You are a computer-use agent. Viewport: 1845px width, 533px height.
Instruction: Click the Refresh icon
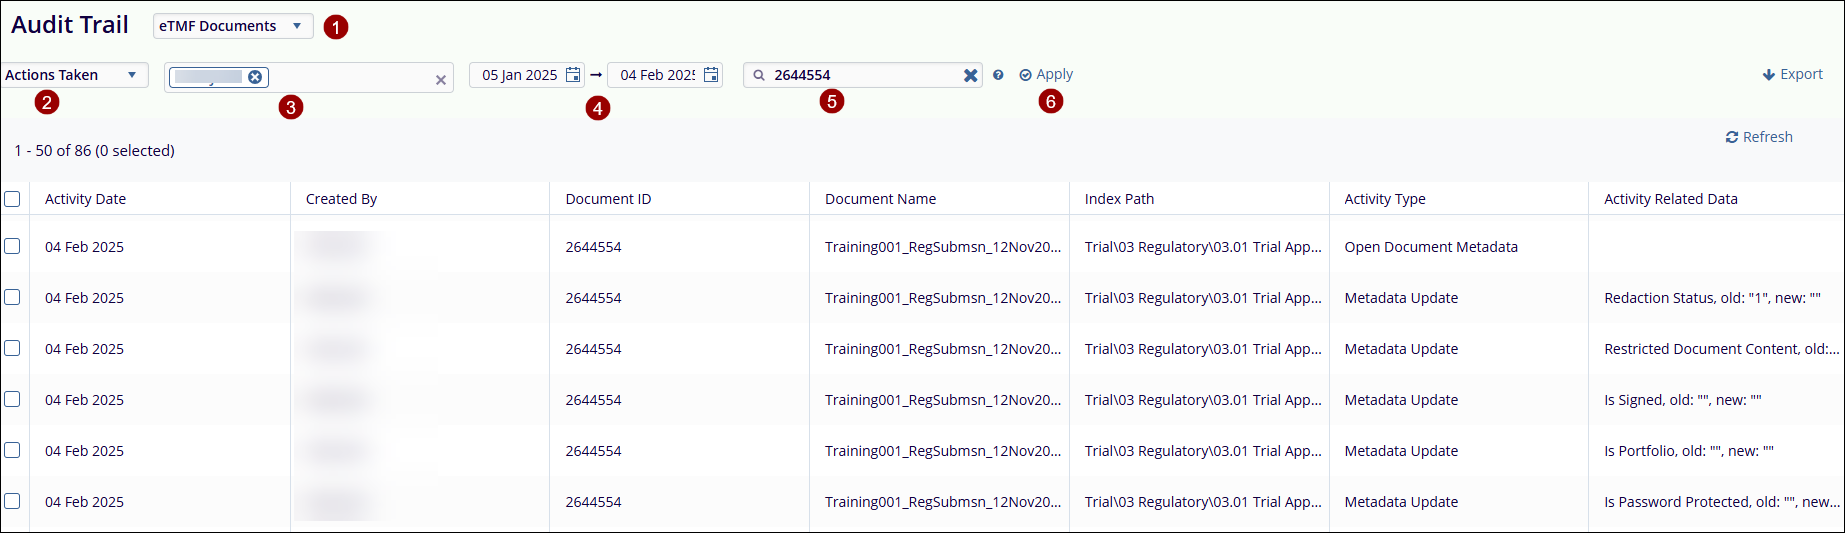click(x=1731, y=137)
